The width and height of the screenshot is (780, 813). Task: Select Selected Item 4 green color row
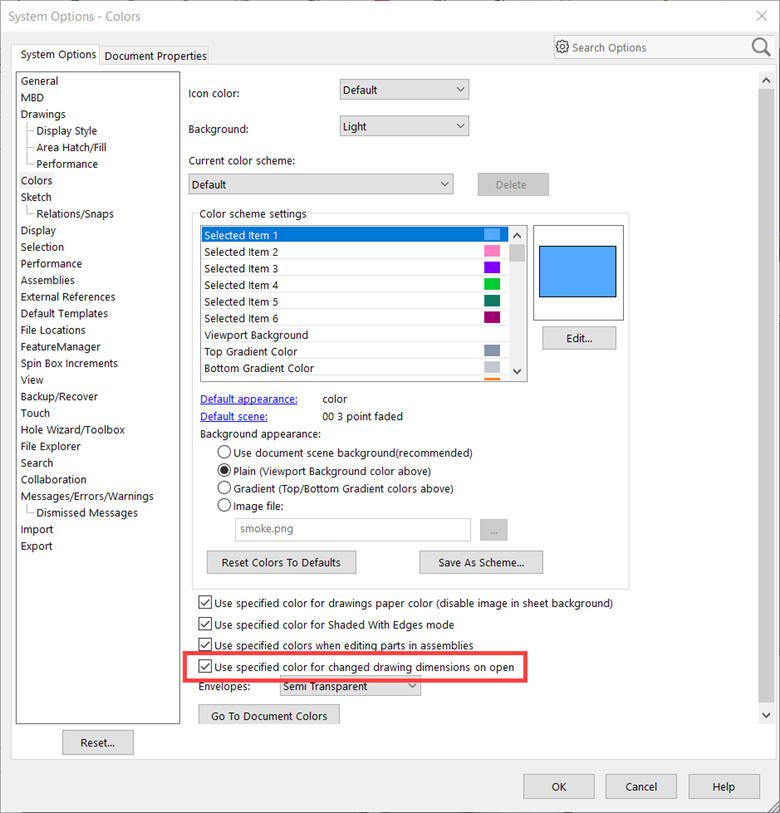click(x=355, y=285)
